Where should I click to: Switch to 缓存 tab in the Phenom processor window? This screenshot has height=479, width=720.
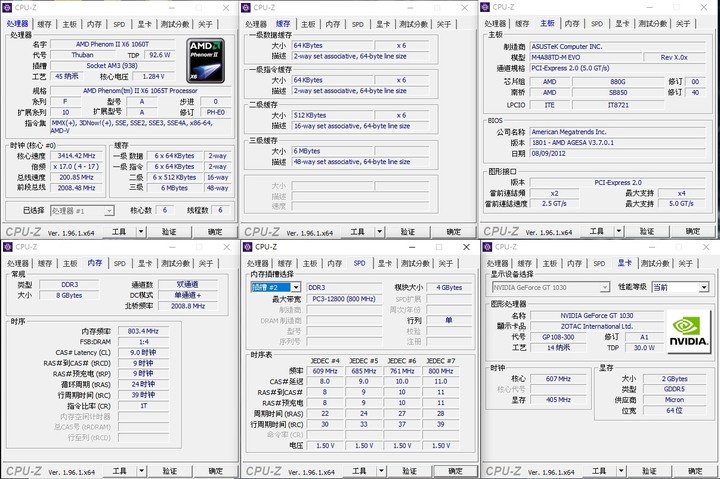(45, 24)
